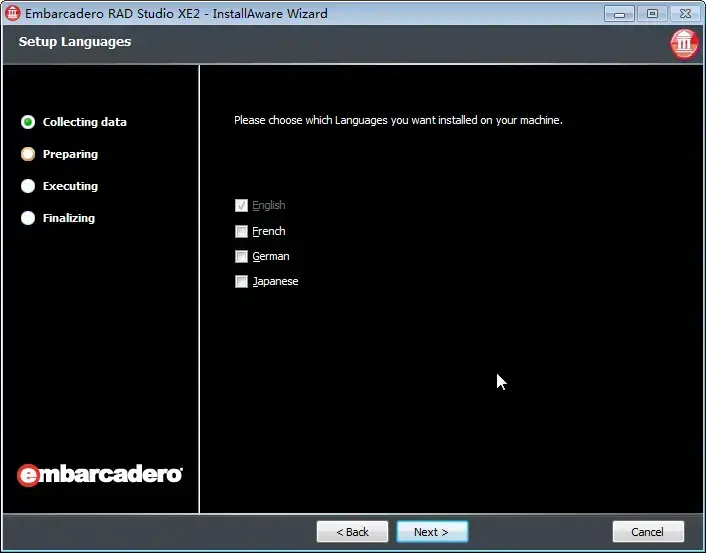Click the Setup Languages heading

(x=75, y=41)
